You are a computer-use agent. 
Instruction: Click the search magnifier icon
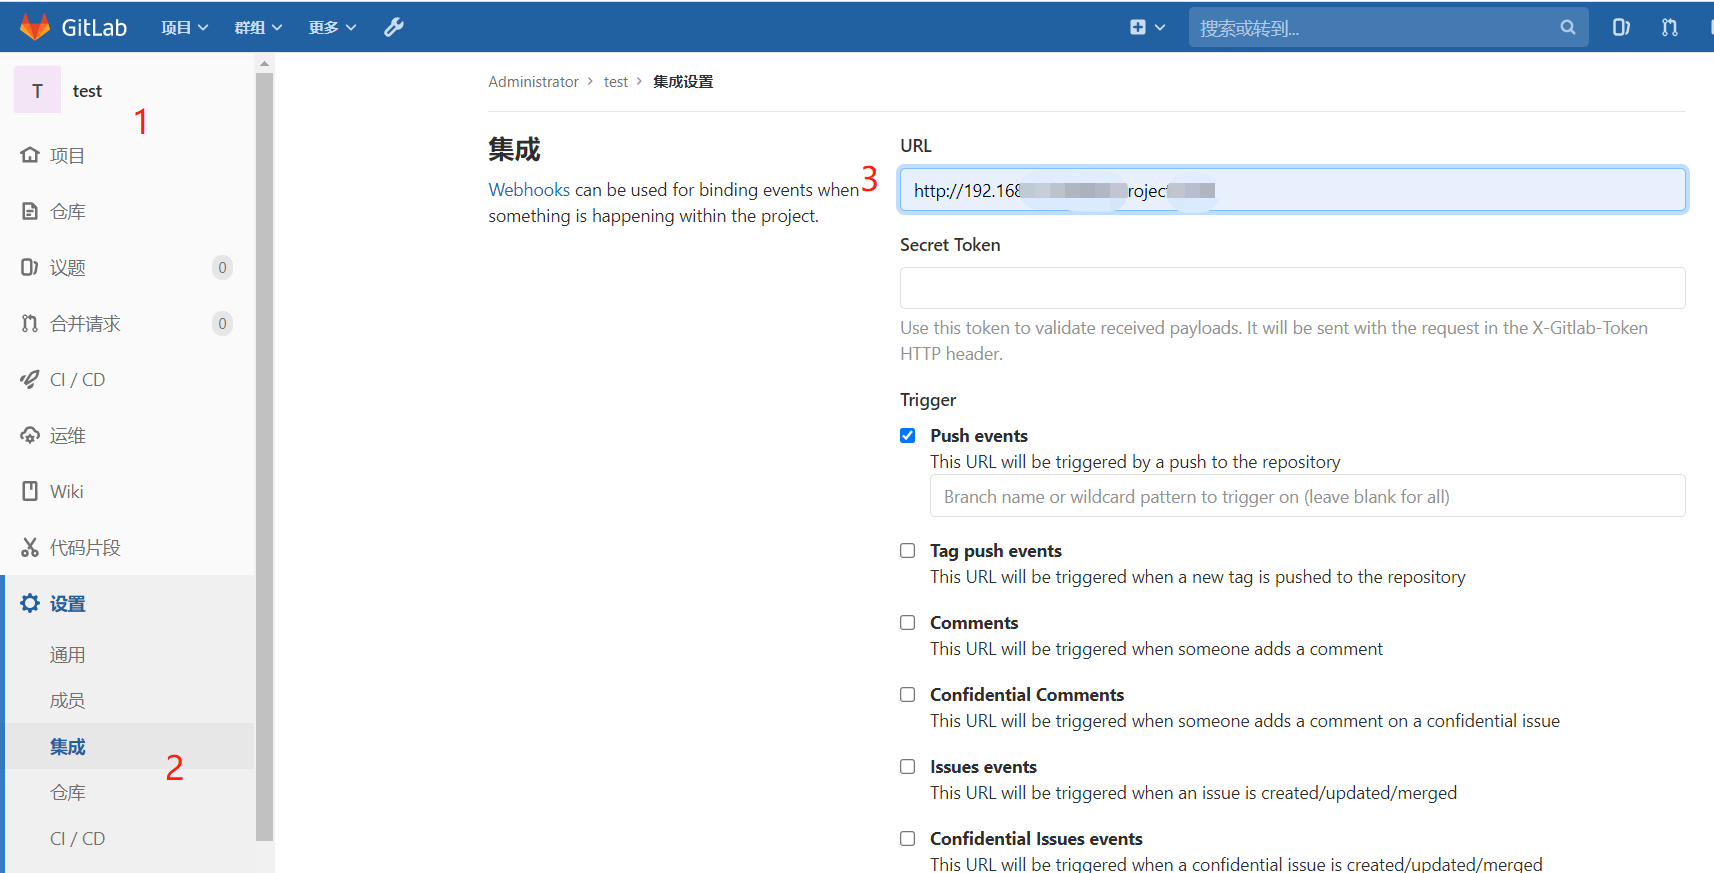[x=1567, y=28]
